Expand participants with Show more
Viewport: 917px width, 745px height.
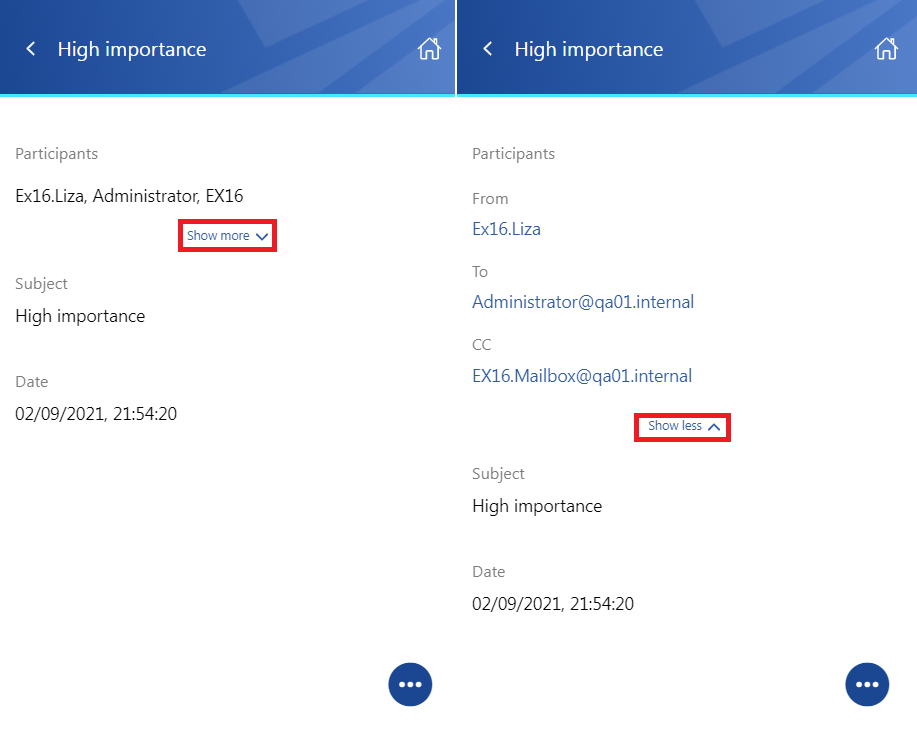tap(227, 236)
